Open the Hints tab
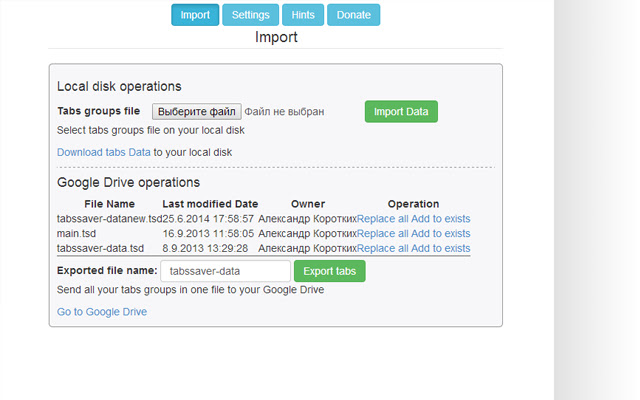This screenshot has height=400, width=640. point(303,15)
